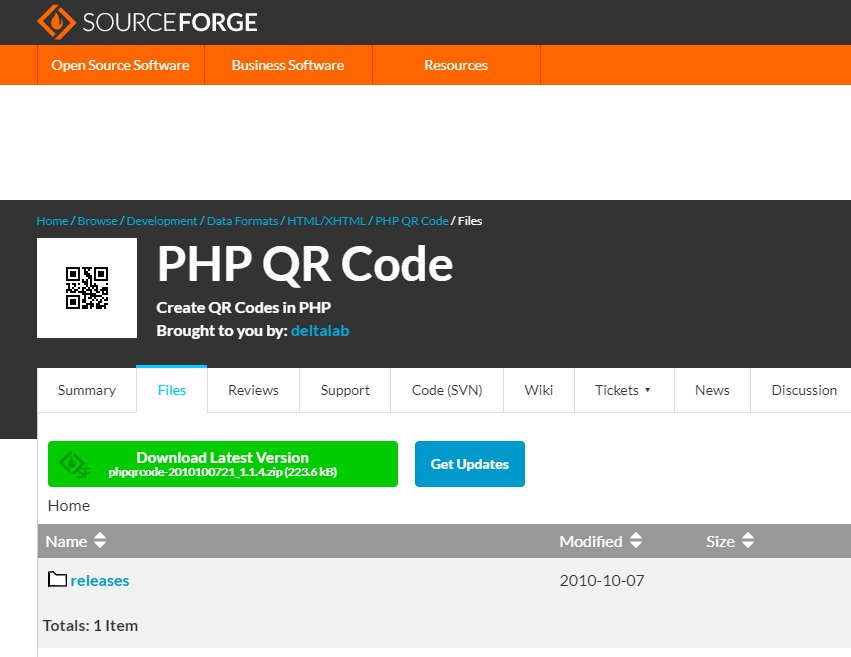Open the Tickets dropdown tab
This screenshot has width=851, height=657.
click(624, 390)
